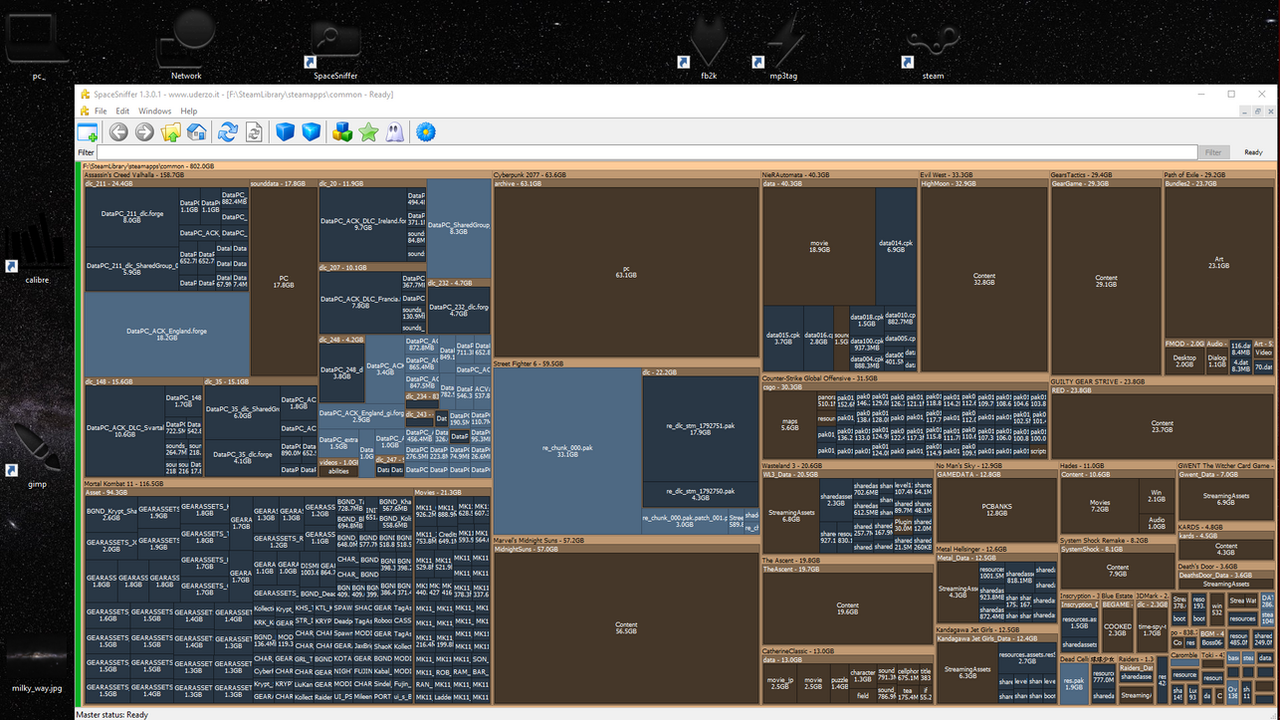Select the Art 23.1GB block
The width and height of the screenshot is (1280, 720).
pos(1219,263)
